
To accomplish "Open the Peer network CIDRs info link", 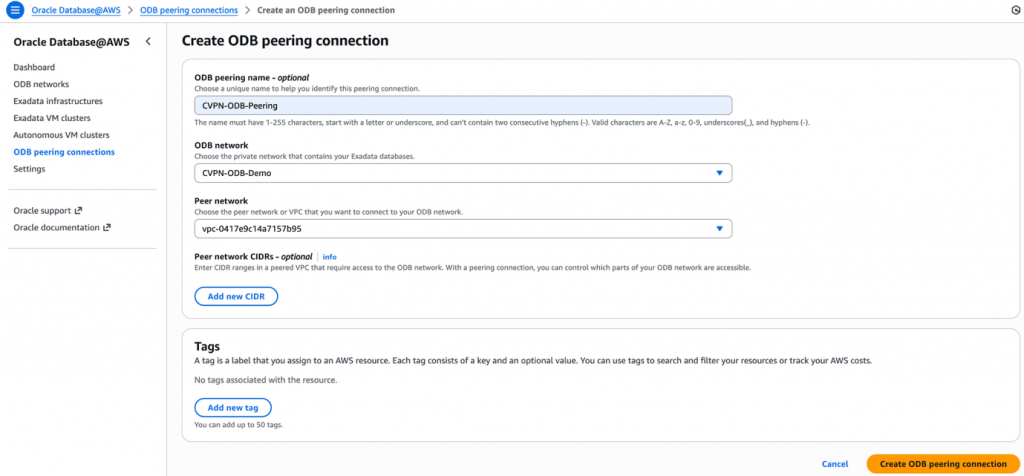I will pos(329,257).
